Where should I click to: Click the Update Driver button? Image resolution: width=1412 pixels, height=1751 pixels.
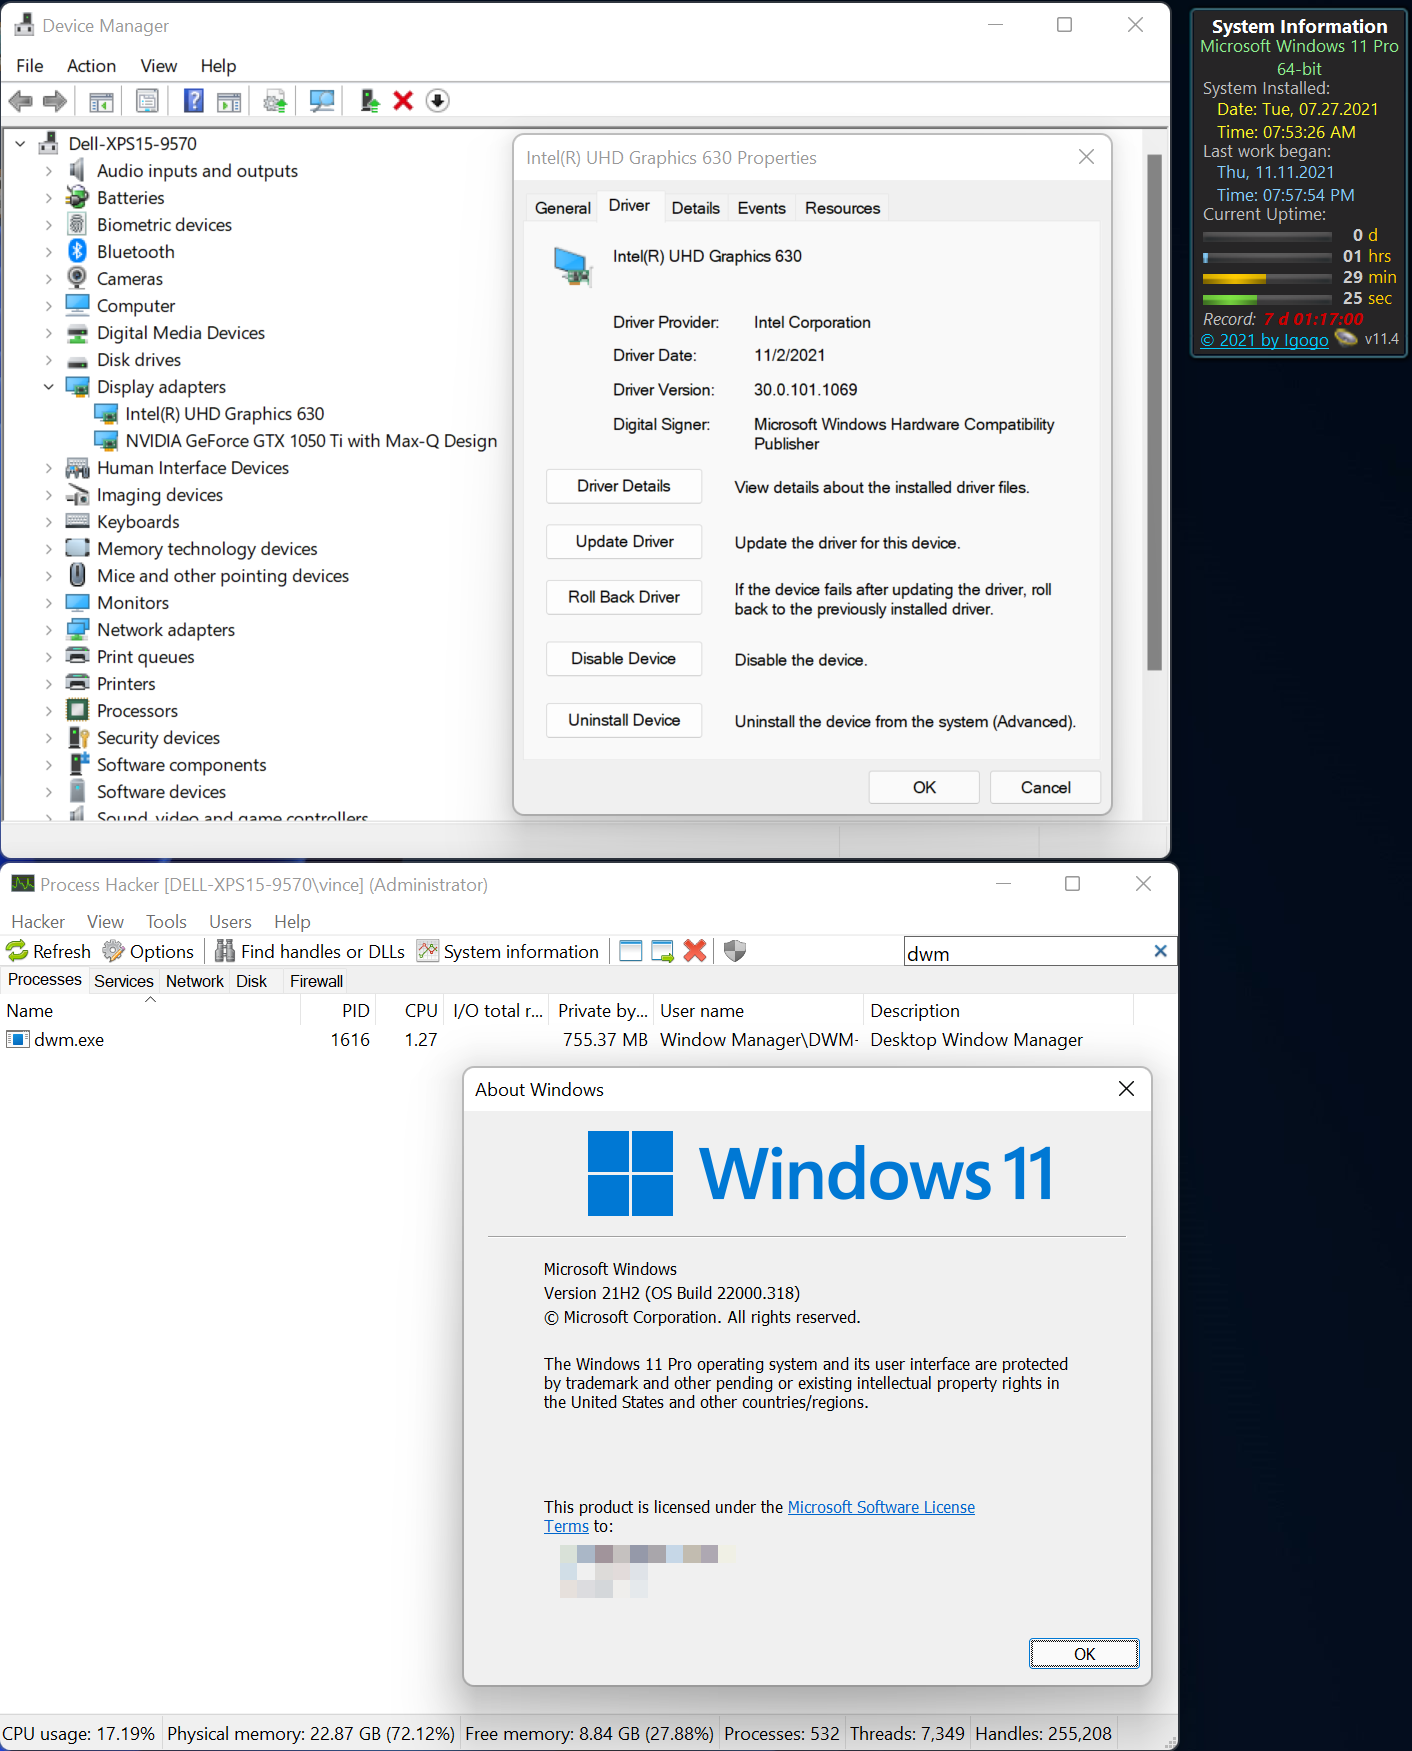(624, 542)
